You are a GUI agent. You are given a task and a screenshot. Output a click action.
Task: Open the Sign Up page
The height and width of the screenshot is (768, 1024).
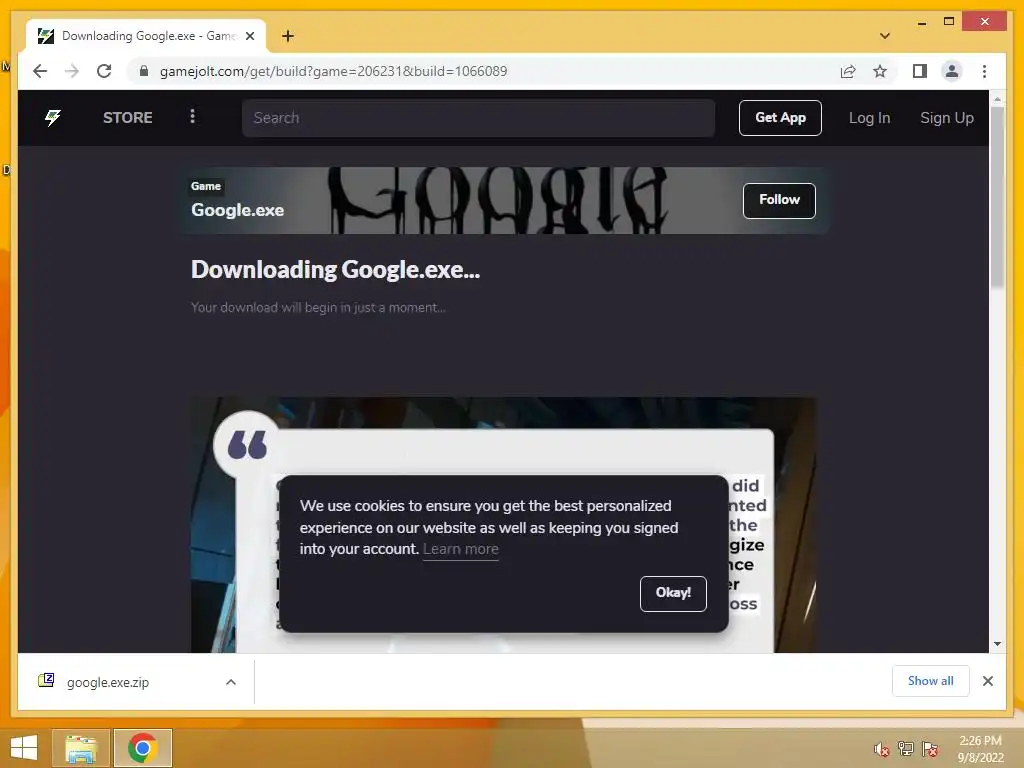click(x=946, y=118)
